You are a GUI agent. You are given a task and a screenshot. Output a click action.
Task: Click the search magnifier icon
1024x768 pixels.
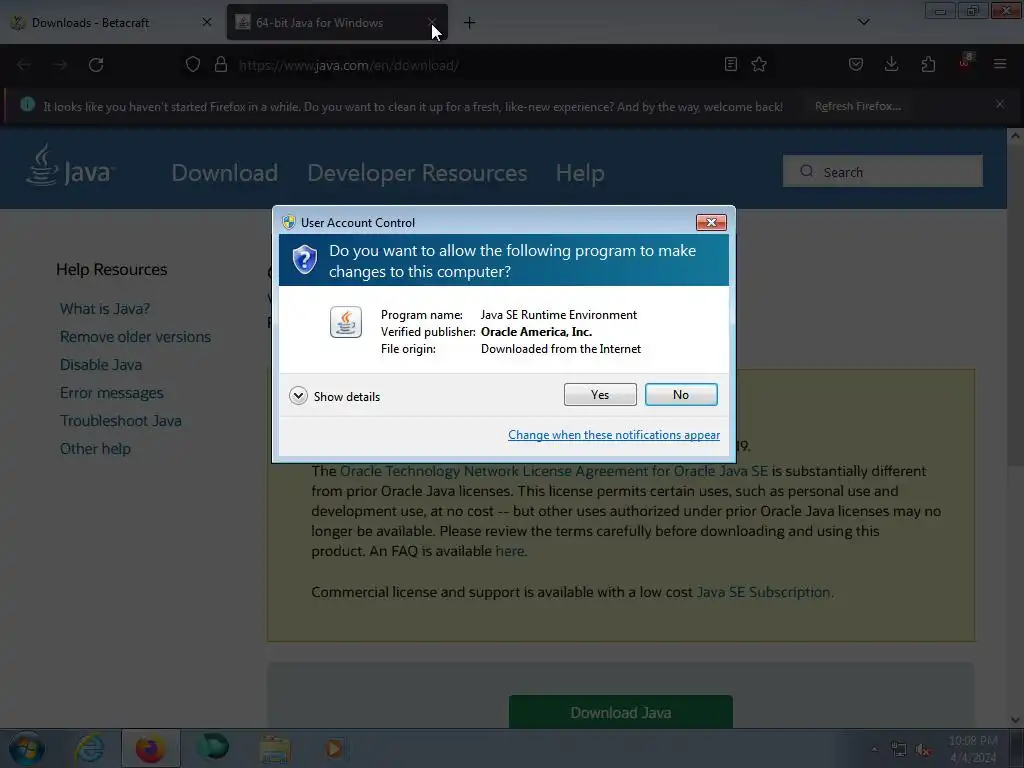[x=807, y=171]
